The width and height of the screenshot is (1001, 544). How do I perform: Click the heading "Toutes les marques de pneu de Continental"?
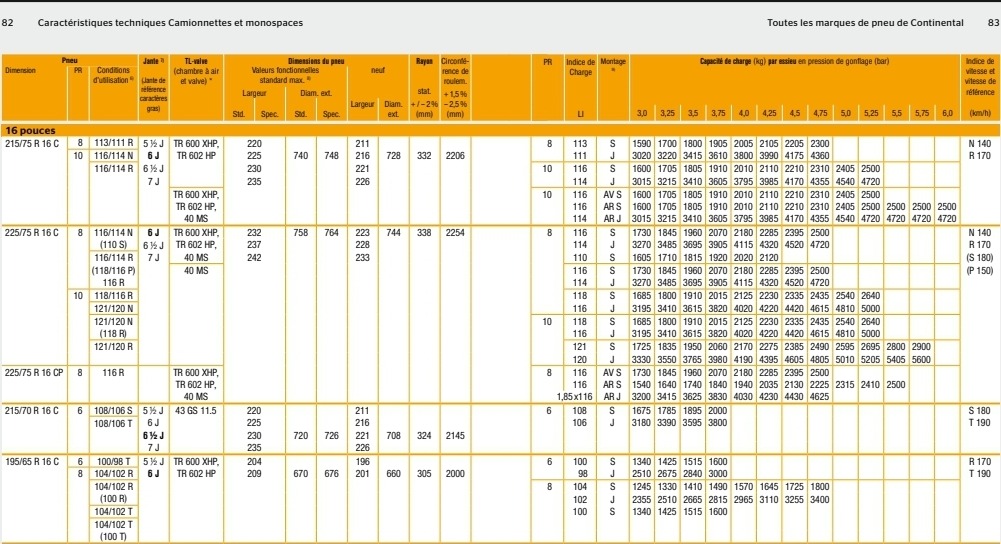pos(865,23)
